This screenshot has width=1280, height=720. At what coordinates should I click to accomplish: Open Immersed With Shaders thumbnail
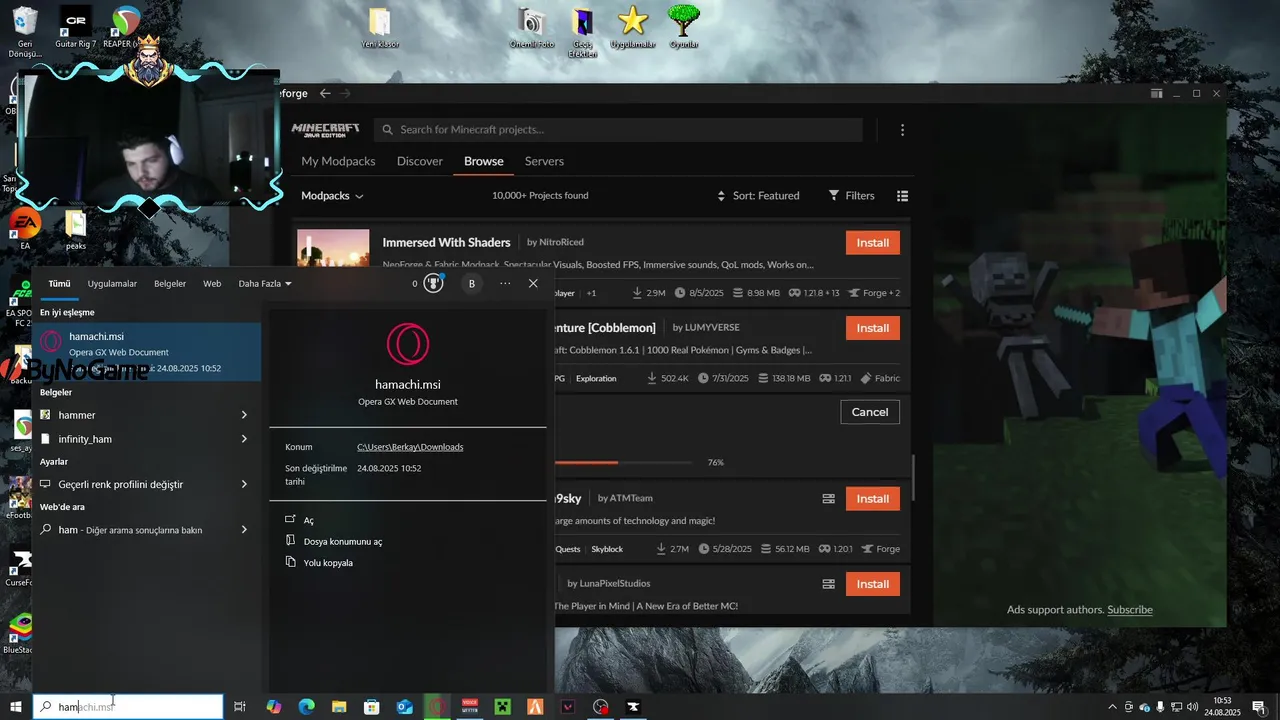333,248
